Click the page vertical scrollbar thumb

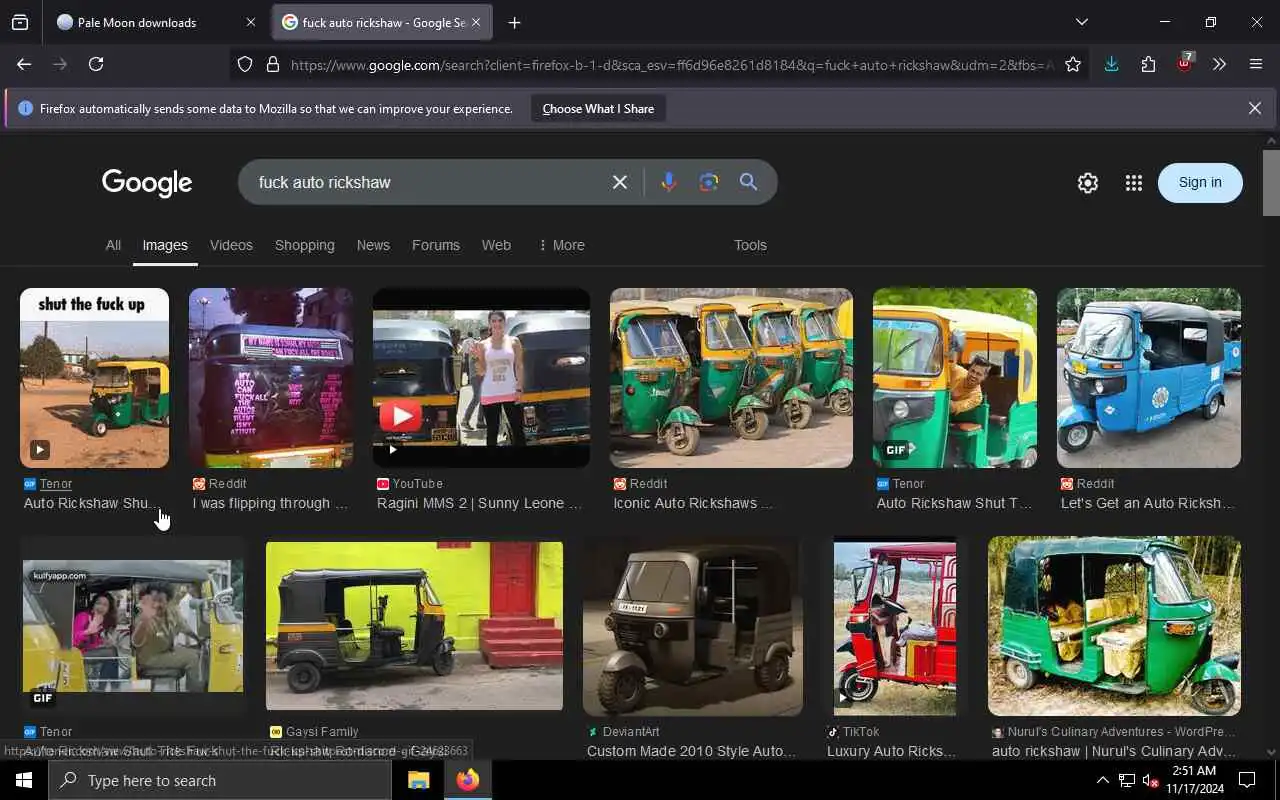tap(1271, 183)
